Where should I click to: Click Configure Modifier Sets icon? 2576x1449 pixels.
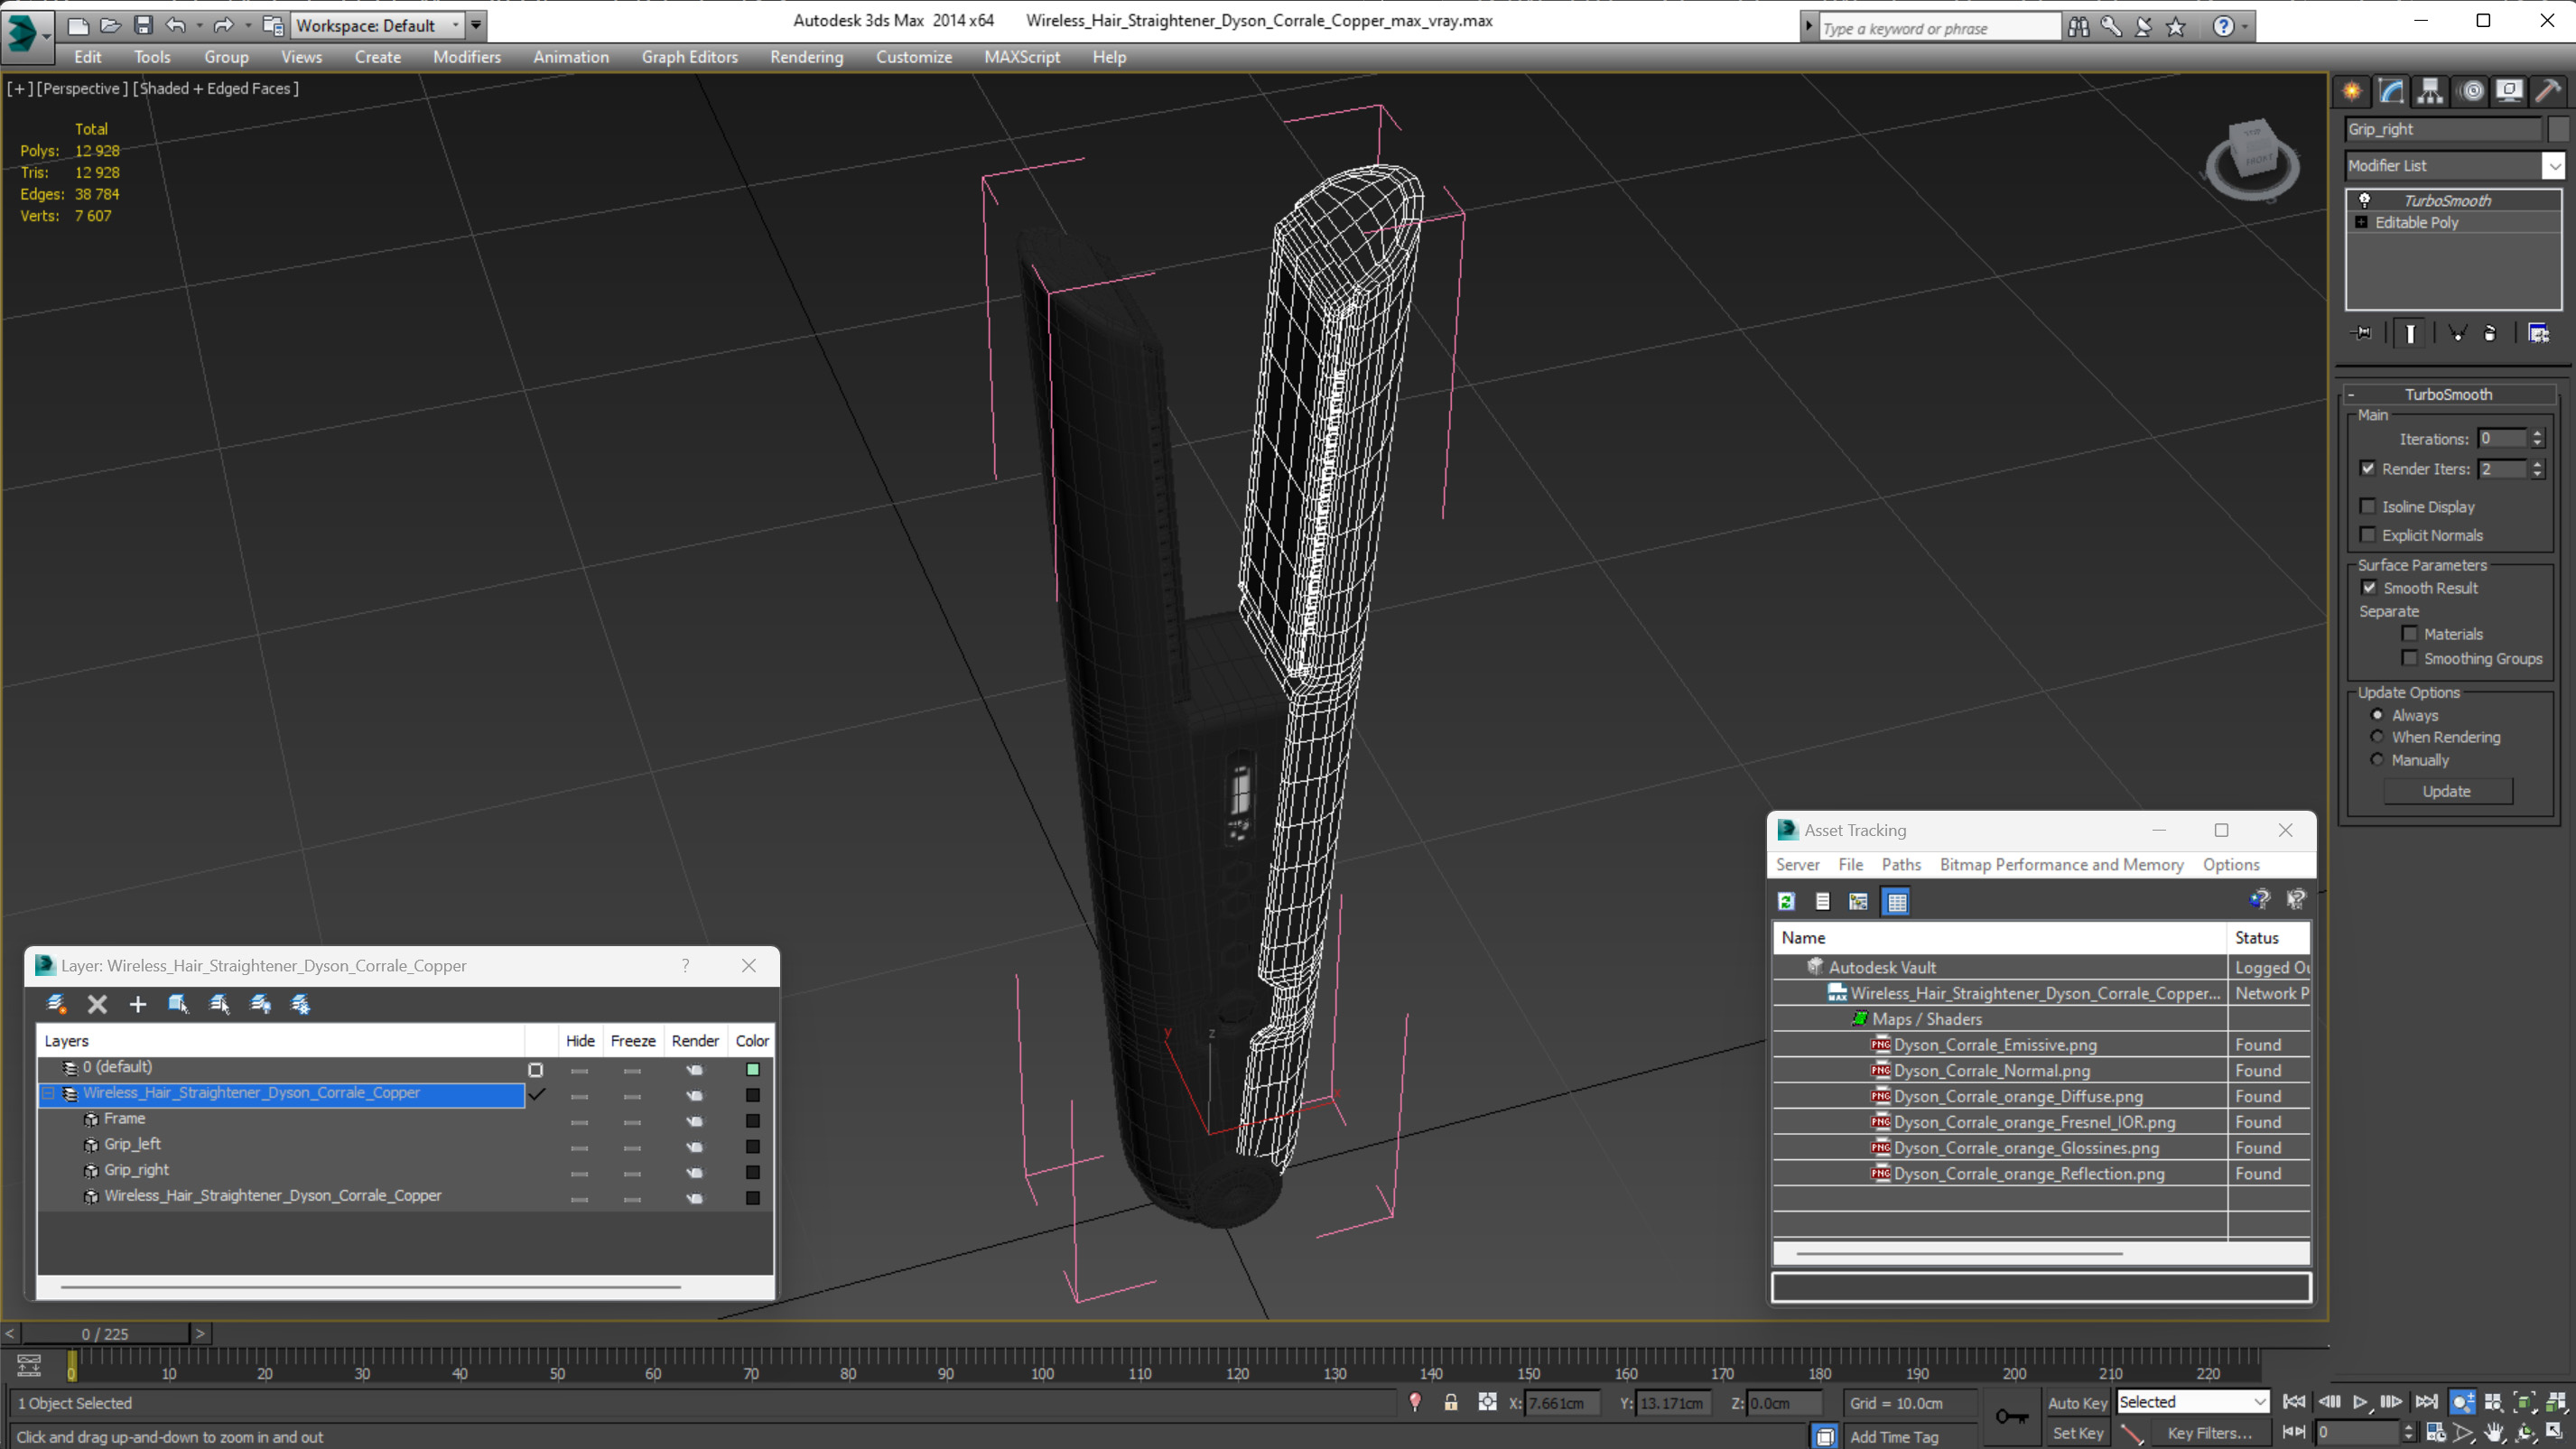pyautogui.click(x=2539, y=333)
